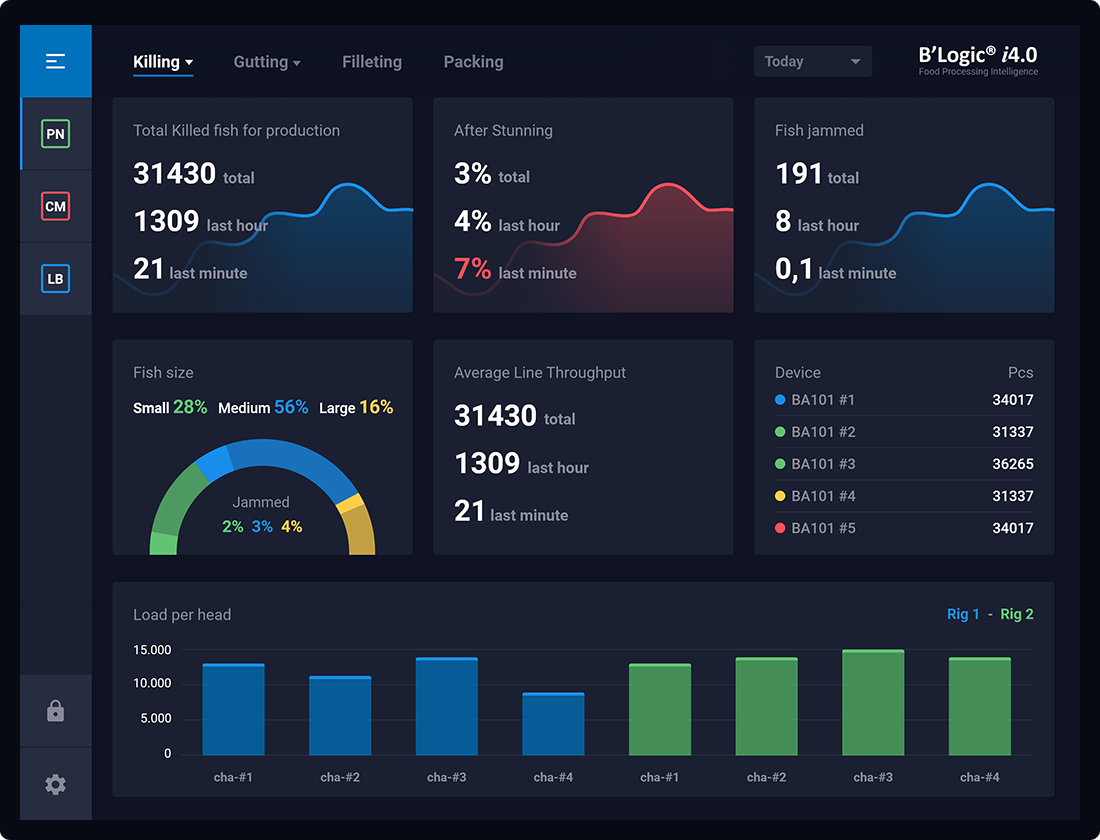Select the LB module in the sidebar
The height and width of the screenshot is (840, 1100).
click(x=56, y=279)
